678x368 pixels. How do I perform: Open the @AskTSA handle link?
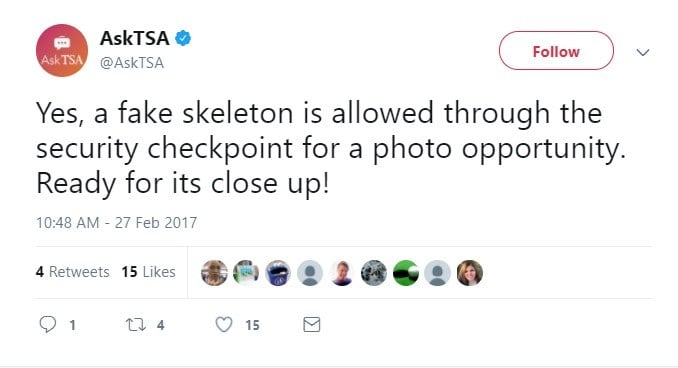132,63
